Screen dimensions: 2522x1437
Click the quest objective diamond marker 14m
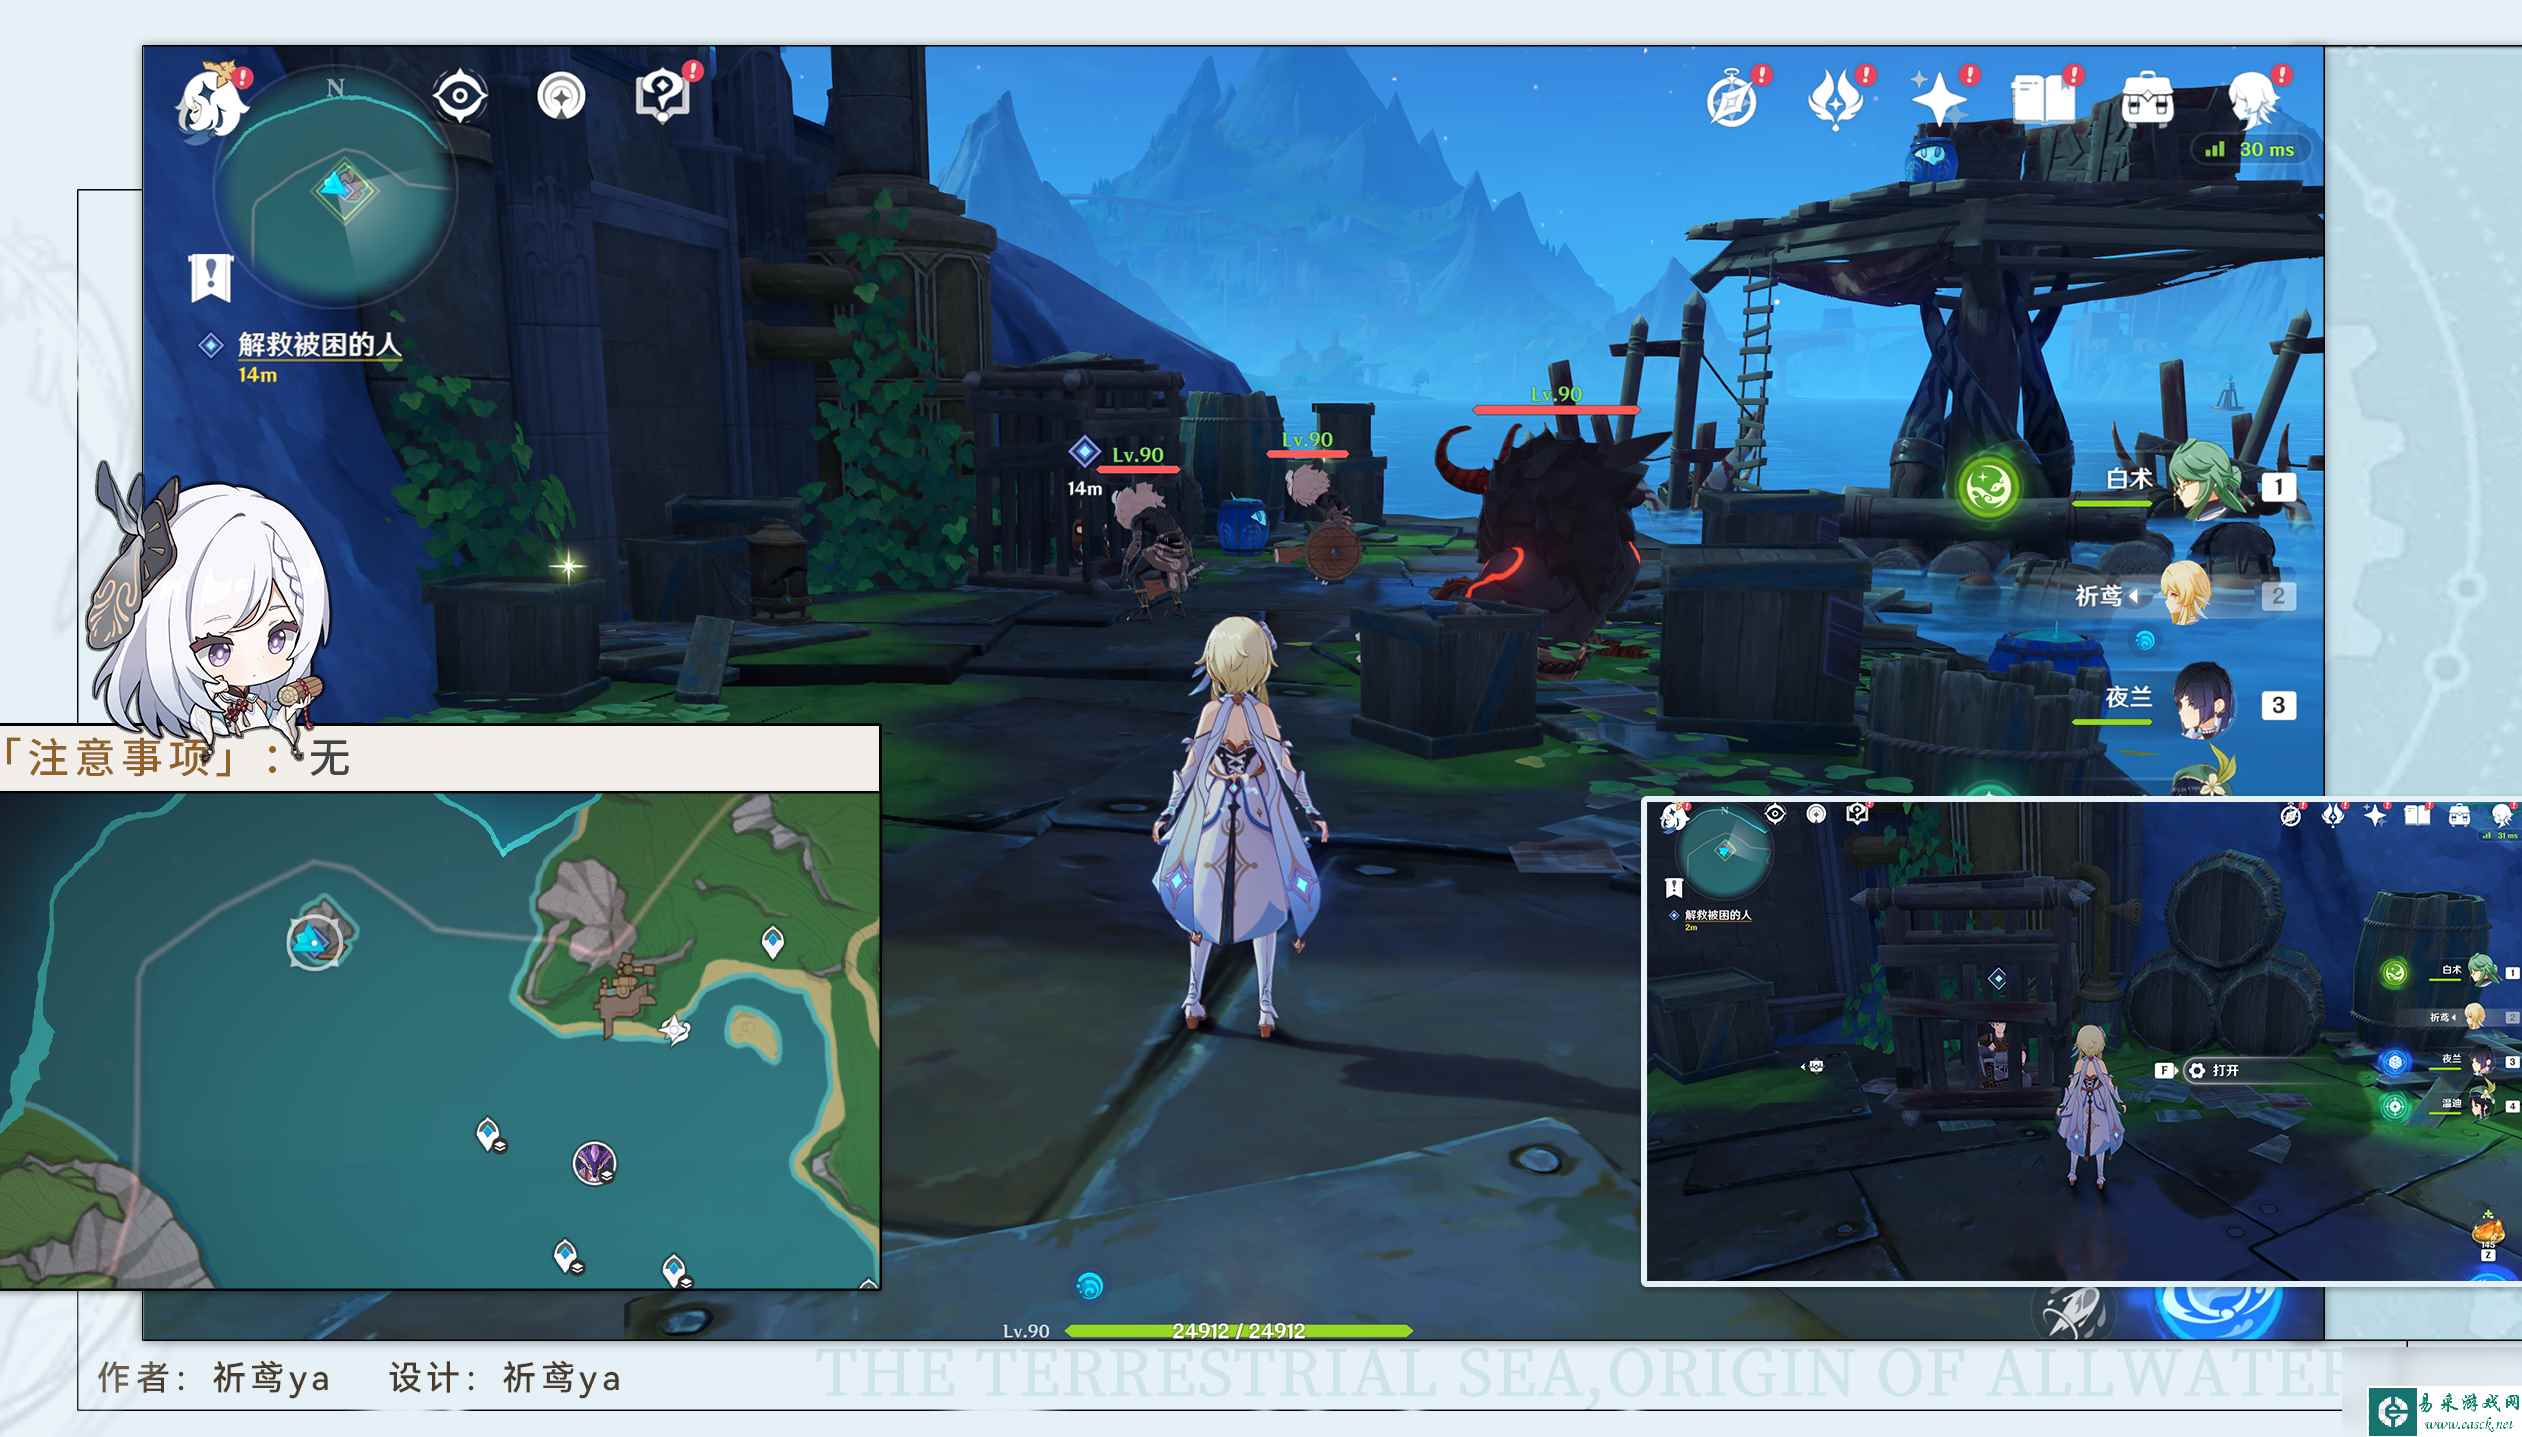pyautogui.click(x=1085, y=452)
